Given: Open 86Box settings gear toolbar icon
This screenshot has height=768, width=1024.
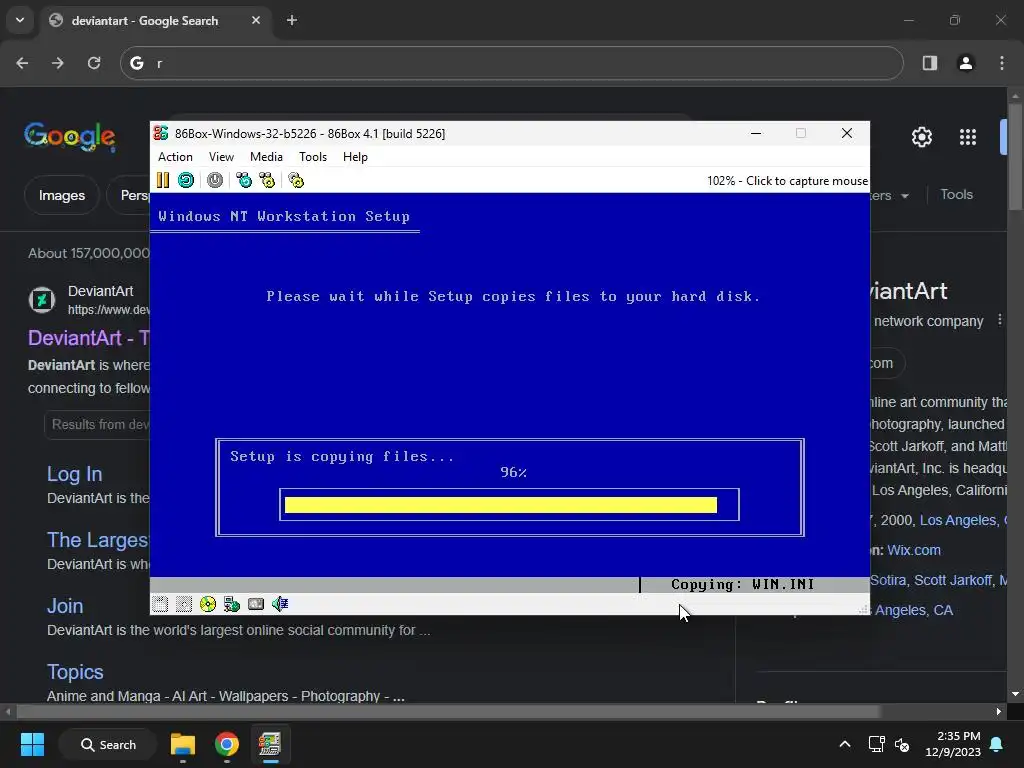Looking at the screenshot, I should coord(296,180).
